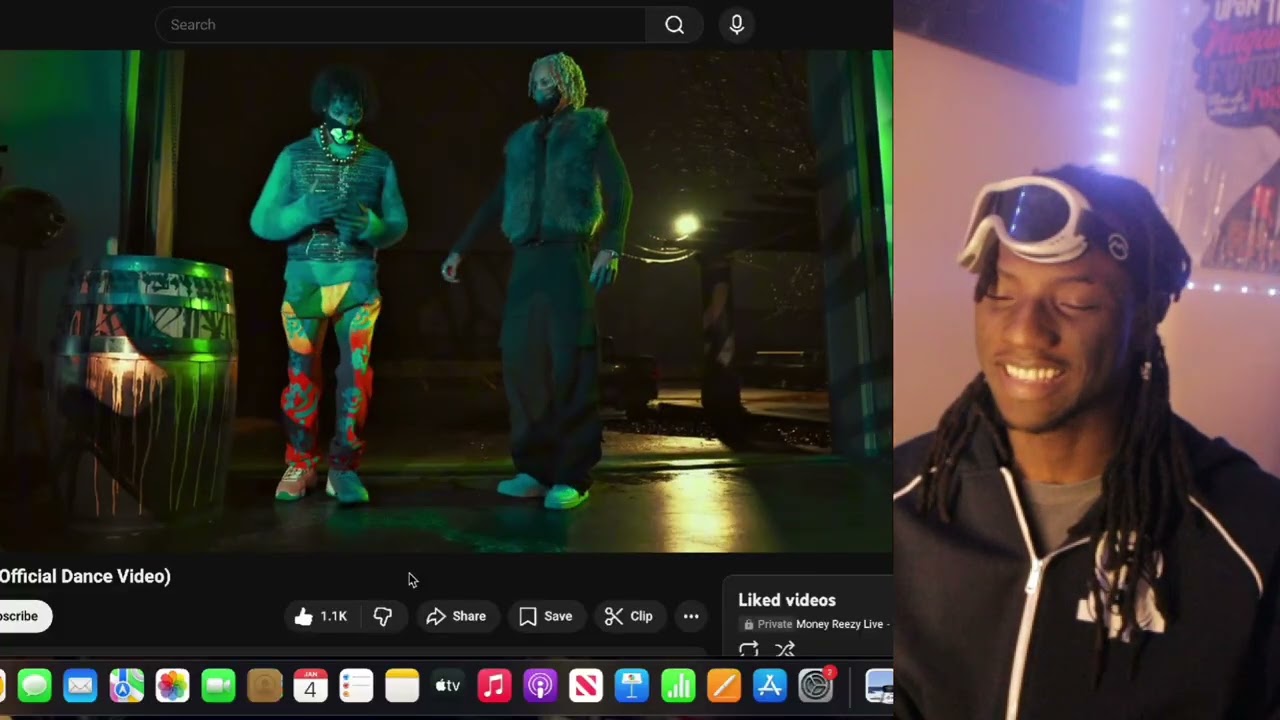The width and height of the screenshot is (1280, 720).
Task: Save the video to a playlist
Action: 546,616
